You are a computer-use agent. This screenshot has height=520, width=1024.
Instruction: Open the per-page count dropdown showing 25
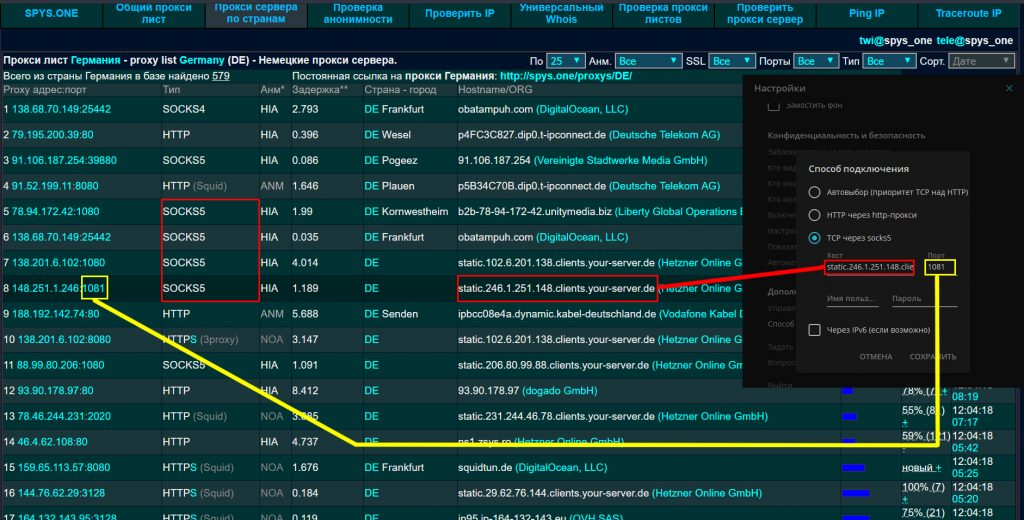[566, 61]
